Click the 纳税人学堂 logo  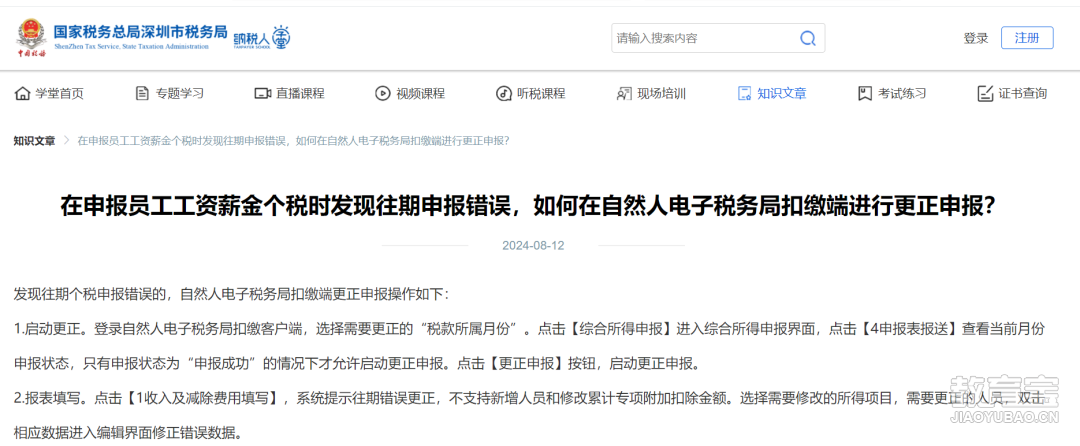(x=262, y=38)
